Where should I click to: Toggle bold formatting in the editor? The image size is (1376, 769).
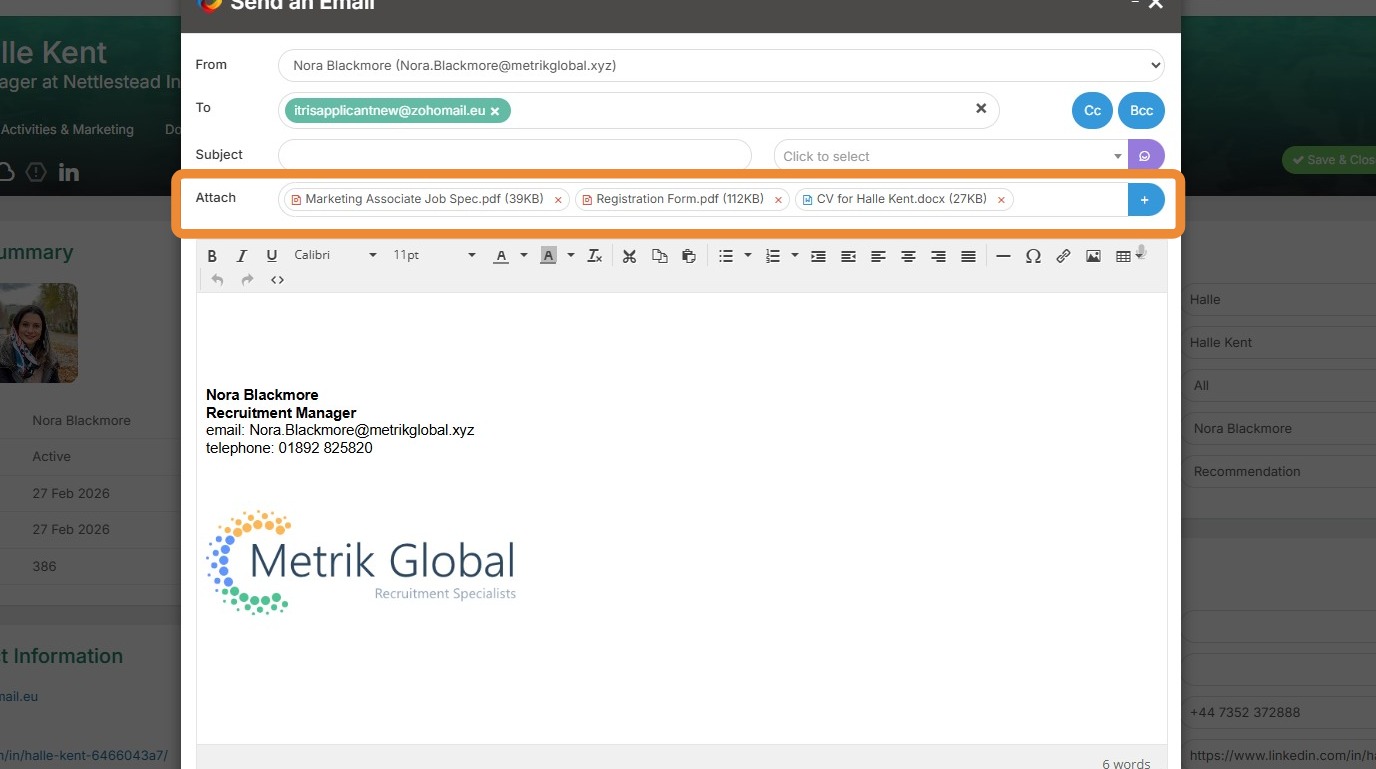212,256
